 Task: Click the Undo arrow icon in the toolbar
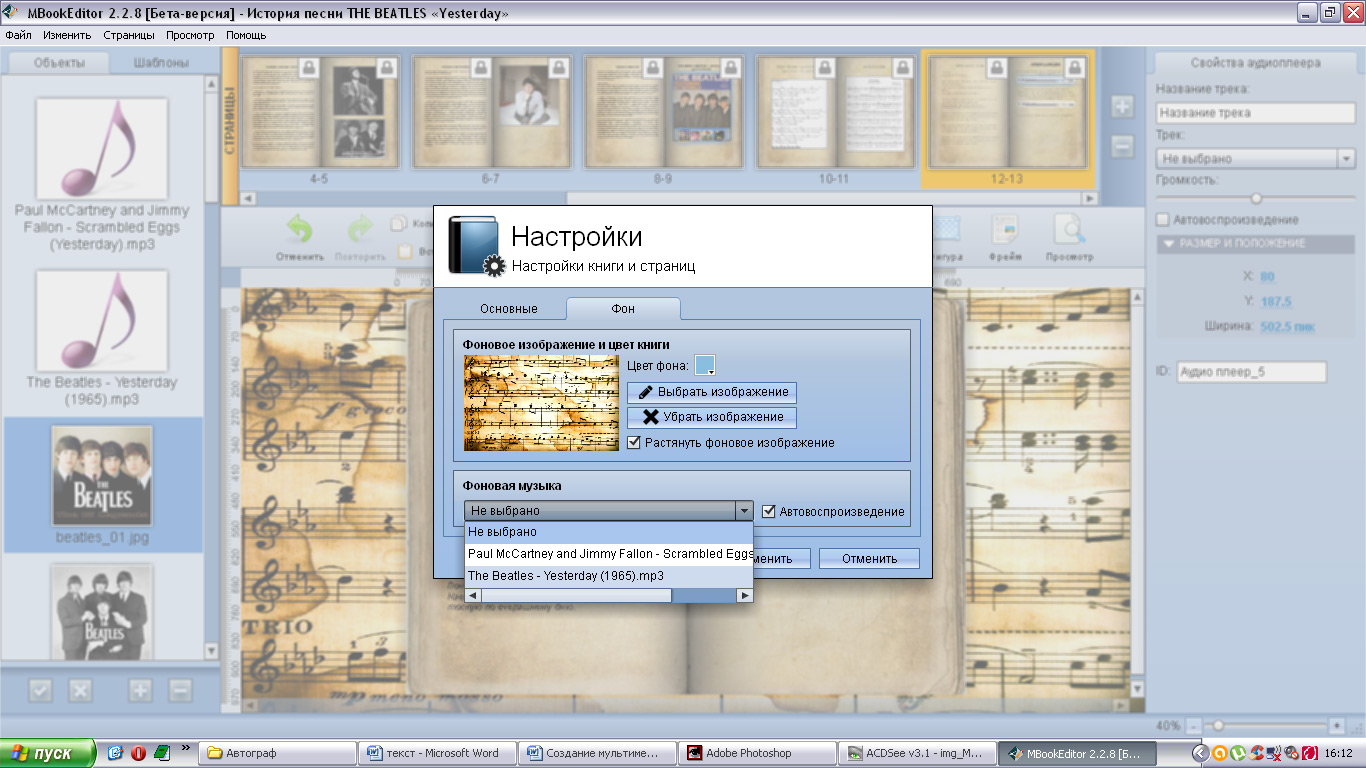[300, 230]
